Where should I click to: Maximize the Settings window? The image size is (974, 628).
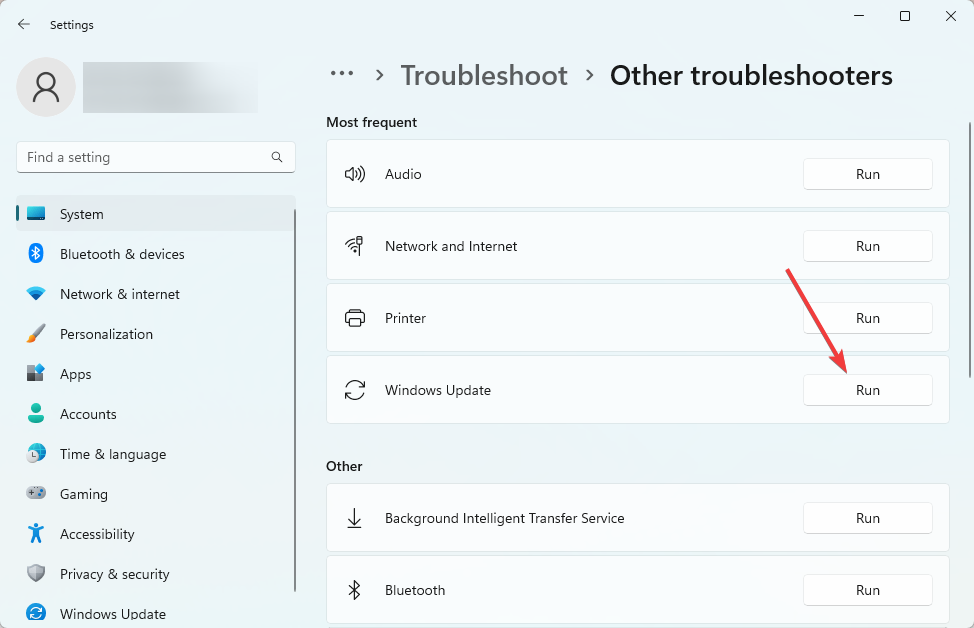[x=905, y=16]
